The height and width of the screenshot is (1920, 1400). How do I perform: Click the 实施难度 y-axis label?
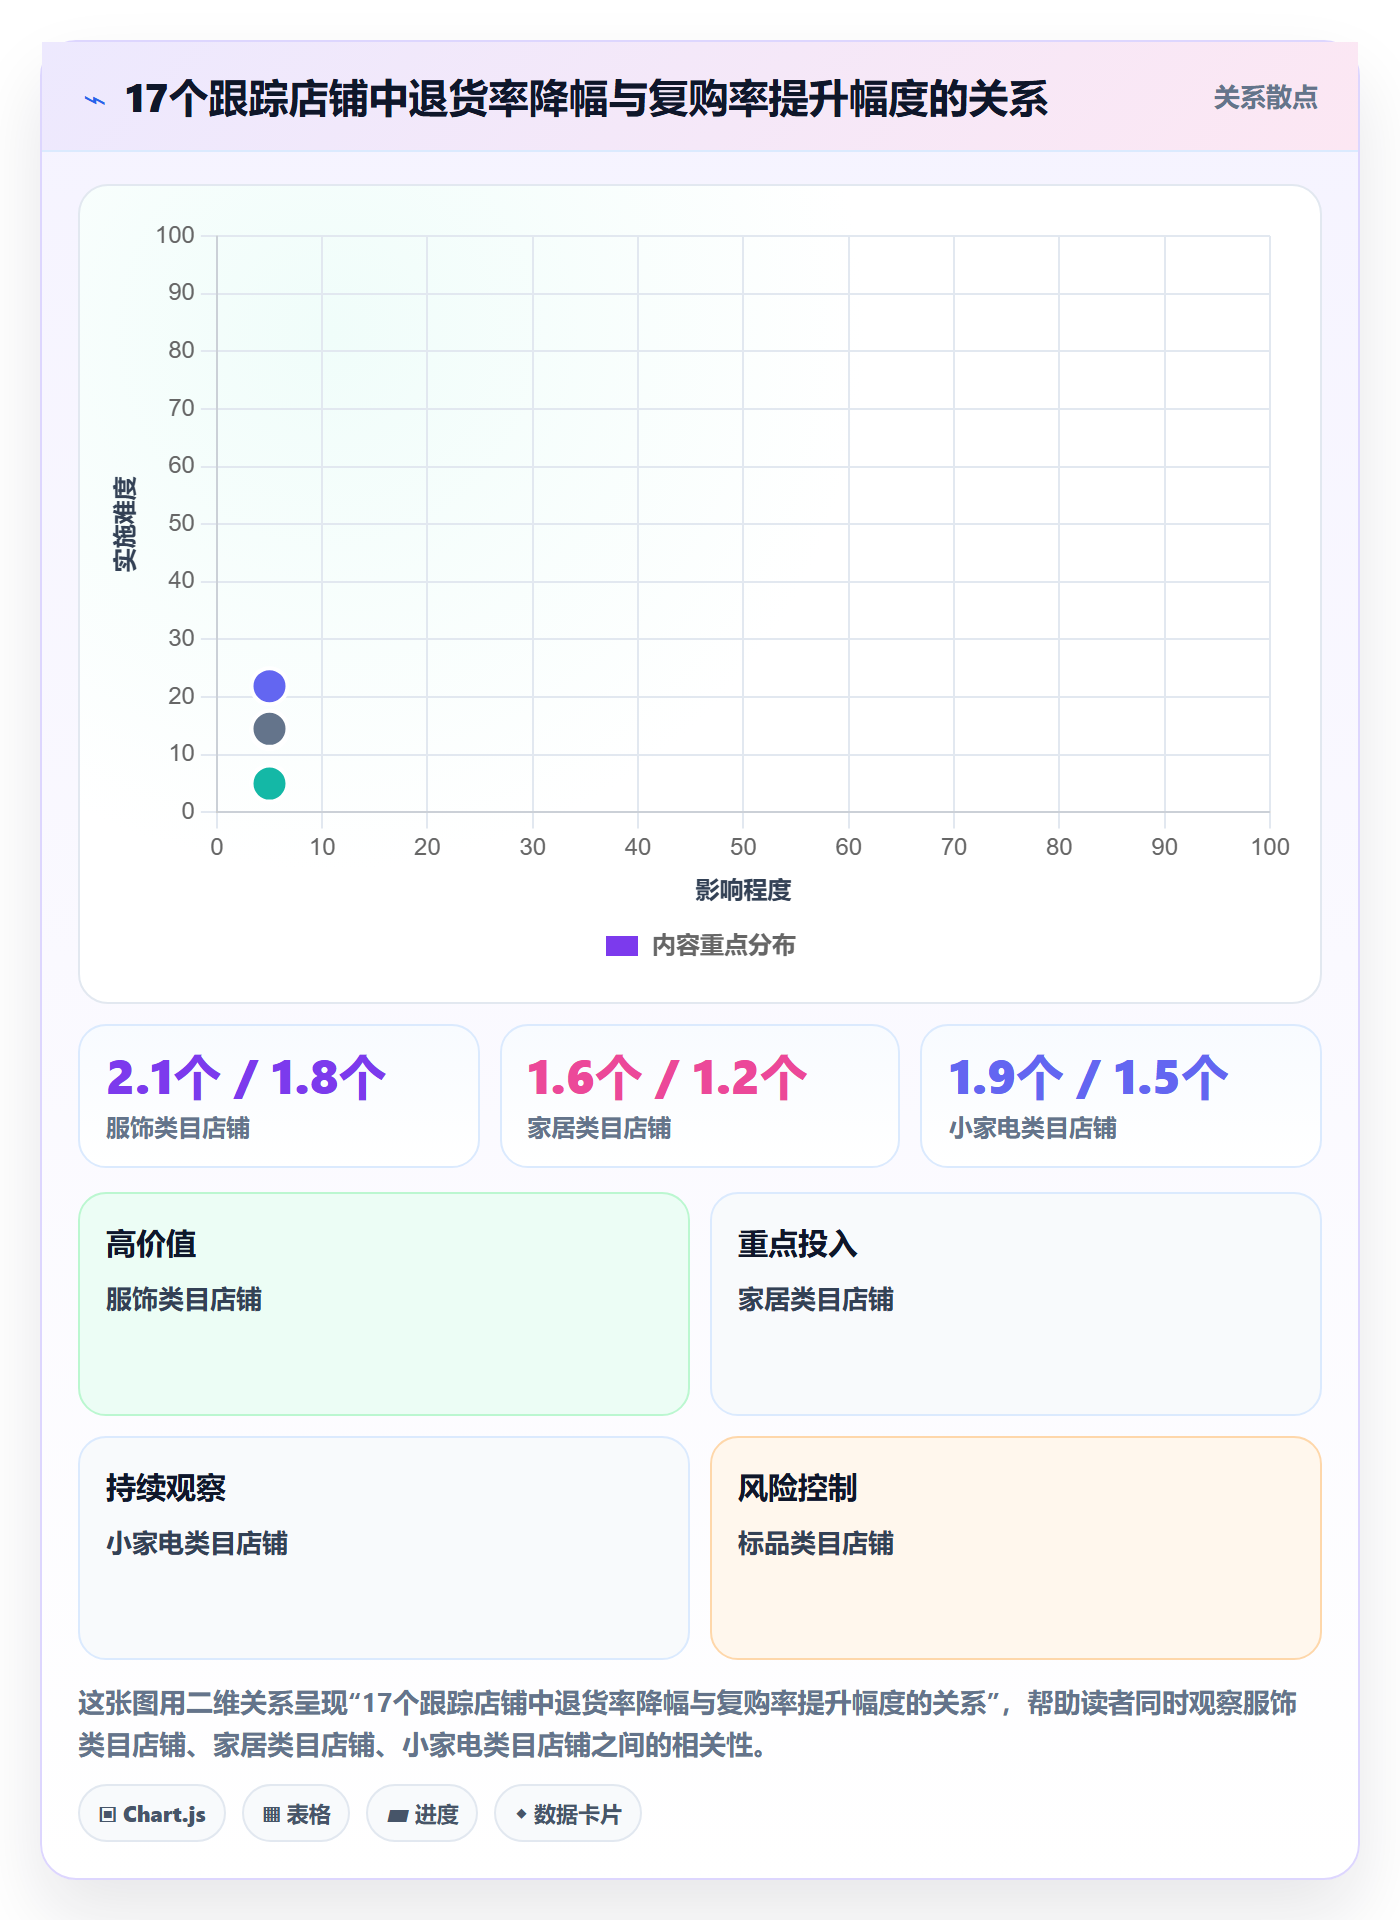(x=125, y=524)
